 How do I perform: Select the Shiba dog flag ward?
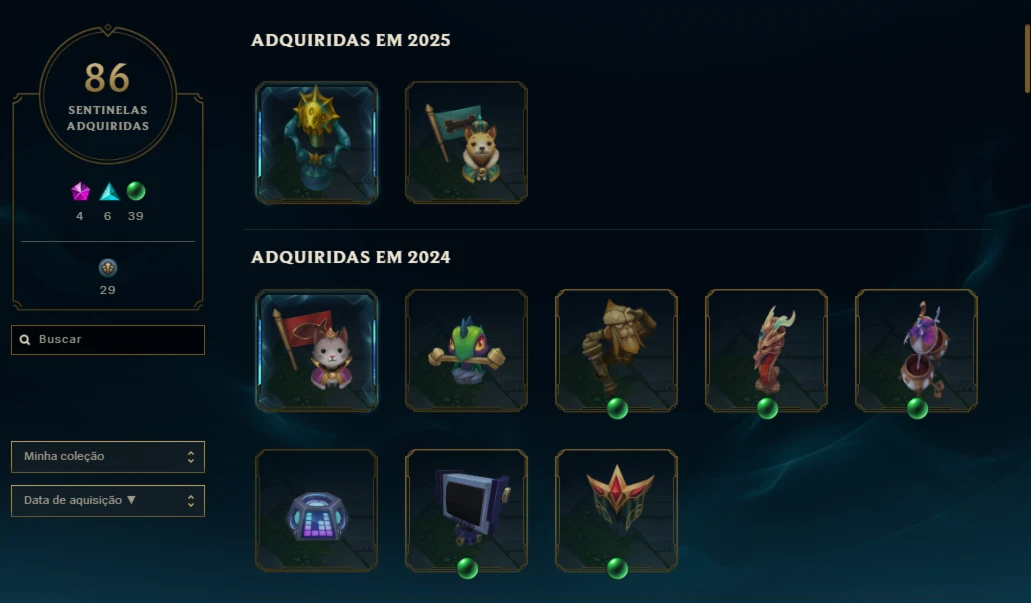click(x=466, y=143)
